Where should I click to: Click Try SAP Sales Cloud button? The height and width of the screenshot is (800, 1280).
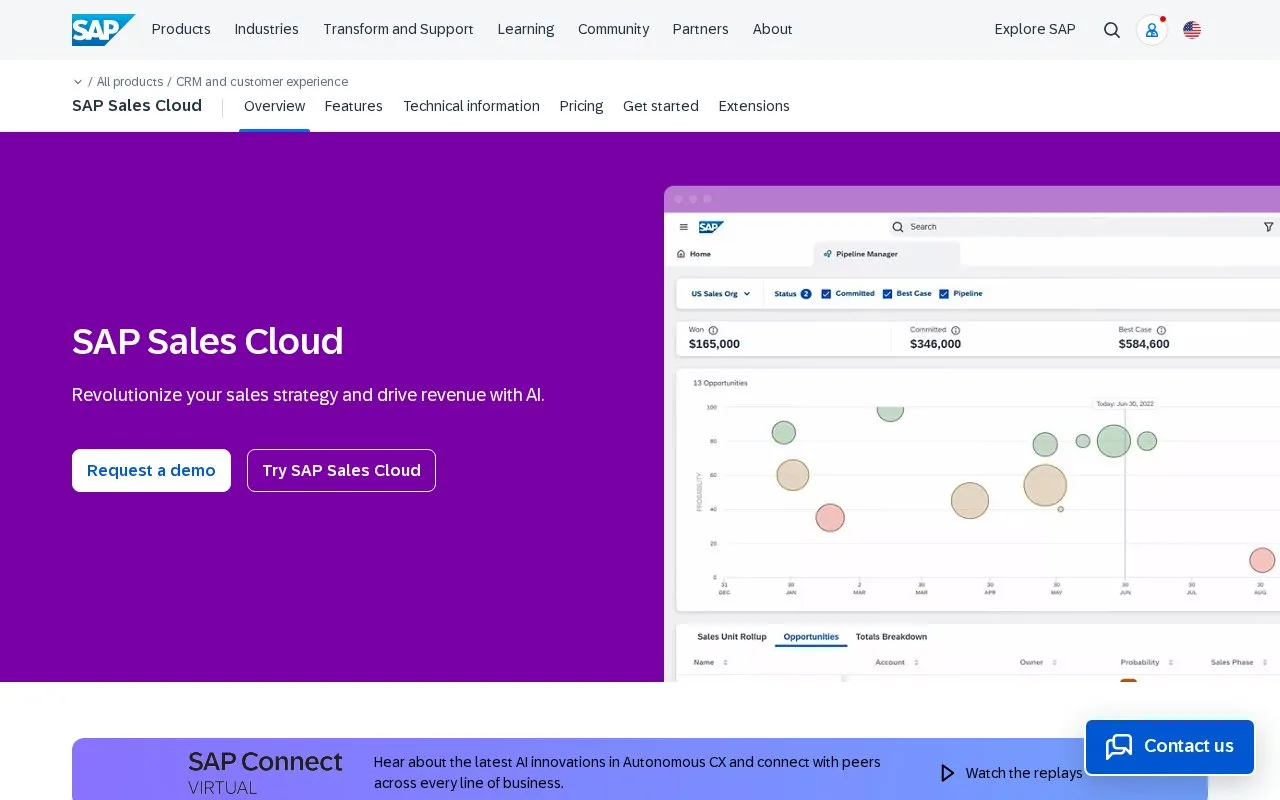(341, 470)
